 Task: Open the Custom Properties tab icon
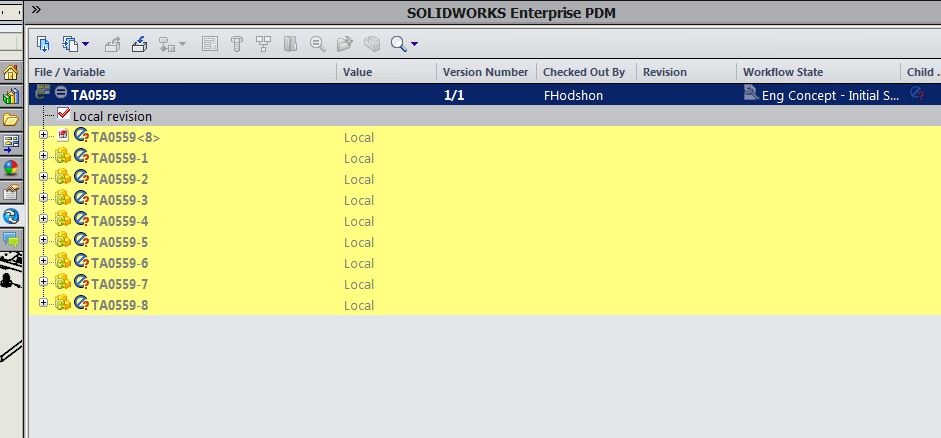(x=11, y=192)
